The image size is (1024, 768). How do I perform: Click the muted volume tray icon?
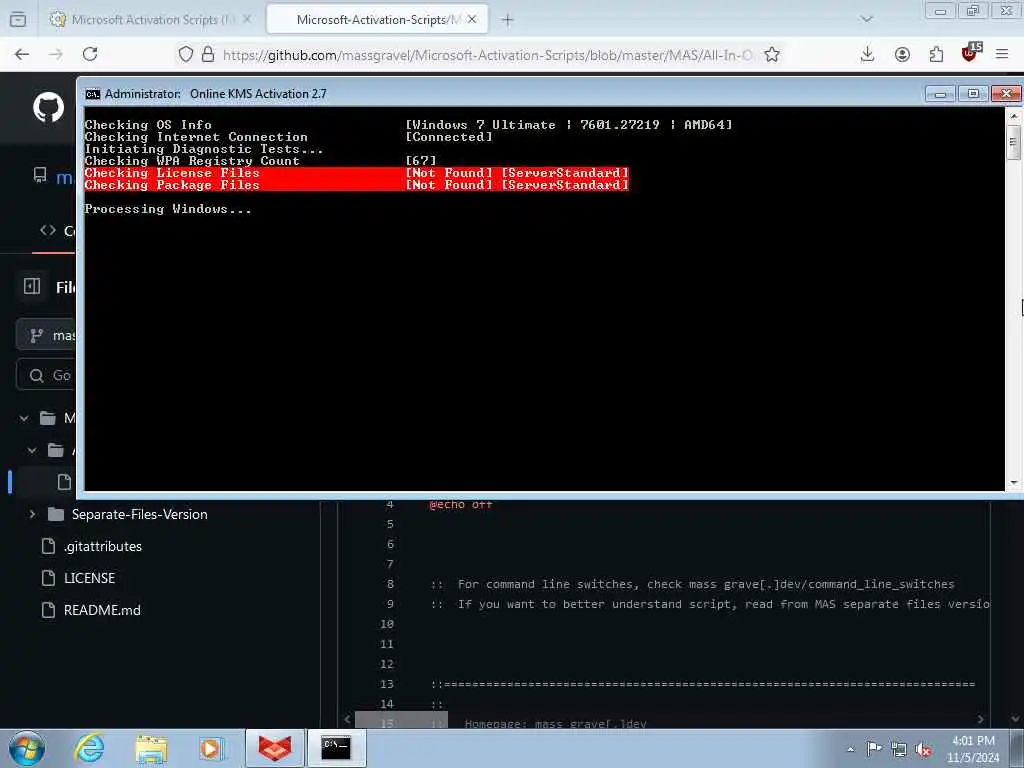tap(923, 750)
